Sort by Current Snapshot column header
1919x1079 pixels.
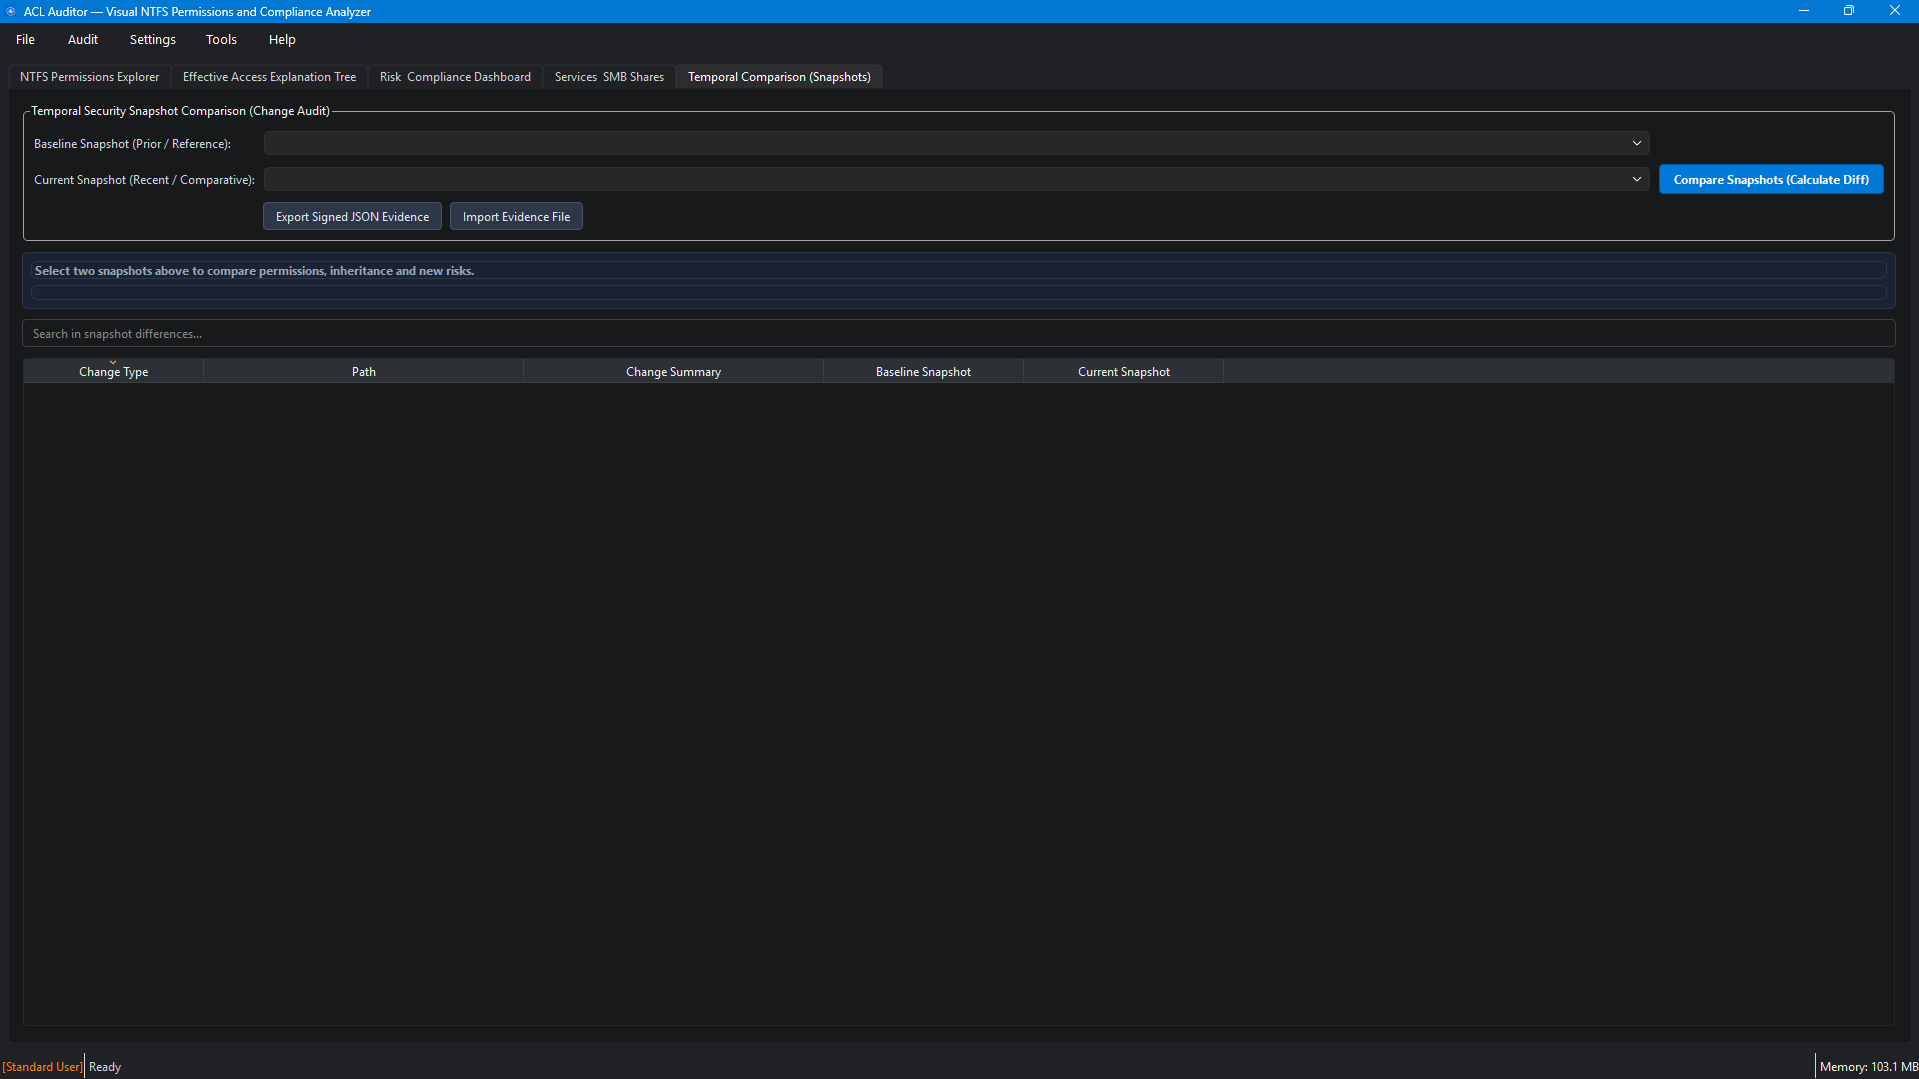click(1123, 371)
